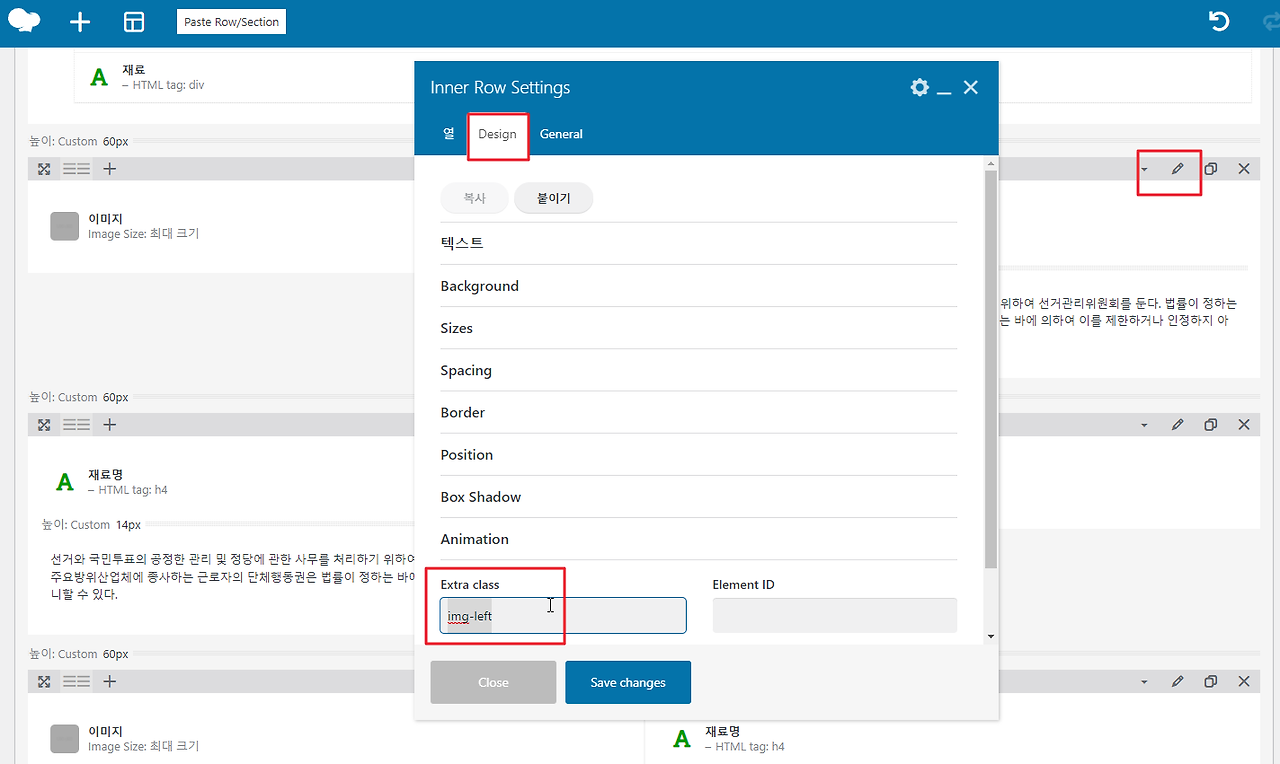This screenshot has height=764, width=1280.
Task: Edit the top inner row with the pencil
Action: 1177,169
